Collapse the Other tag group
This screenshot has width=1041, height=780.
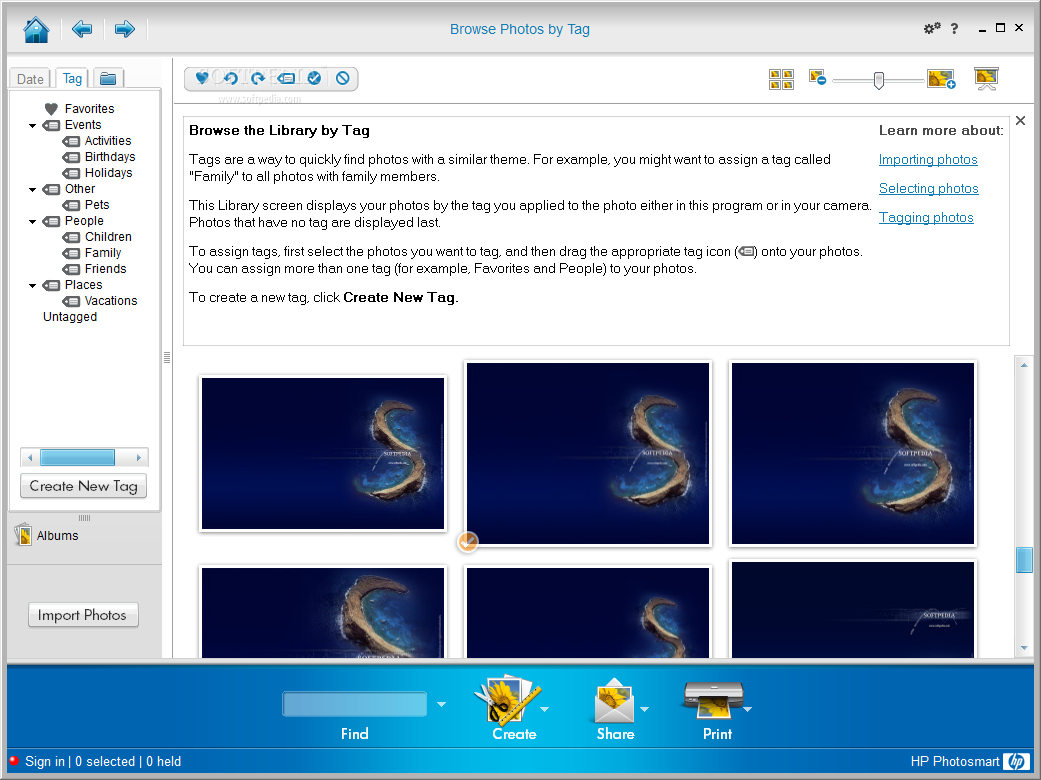point(33,189)
